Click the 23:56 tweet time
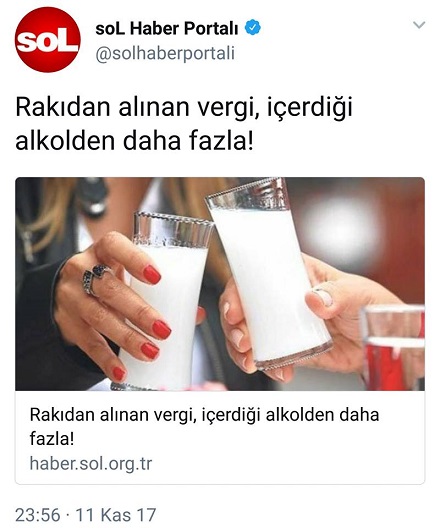The width and height of the screenshot is (440, 528). [38, 515]
